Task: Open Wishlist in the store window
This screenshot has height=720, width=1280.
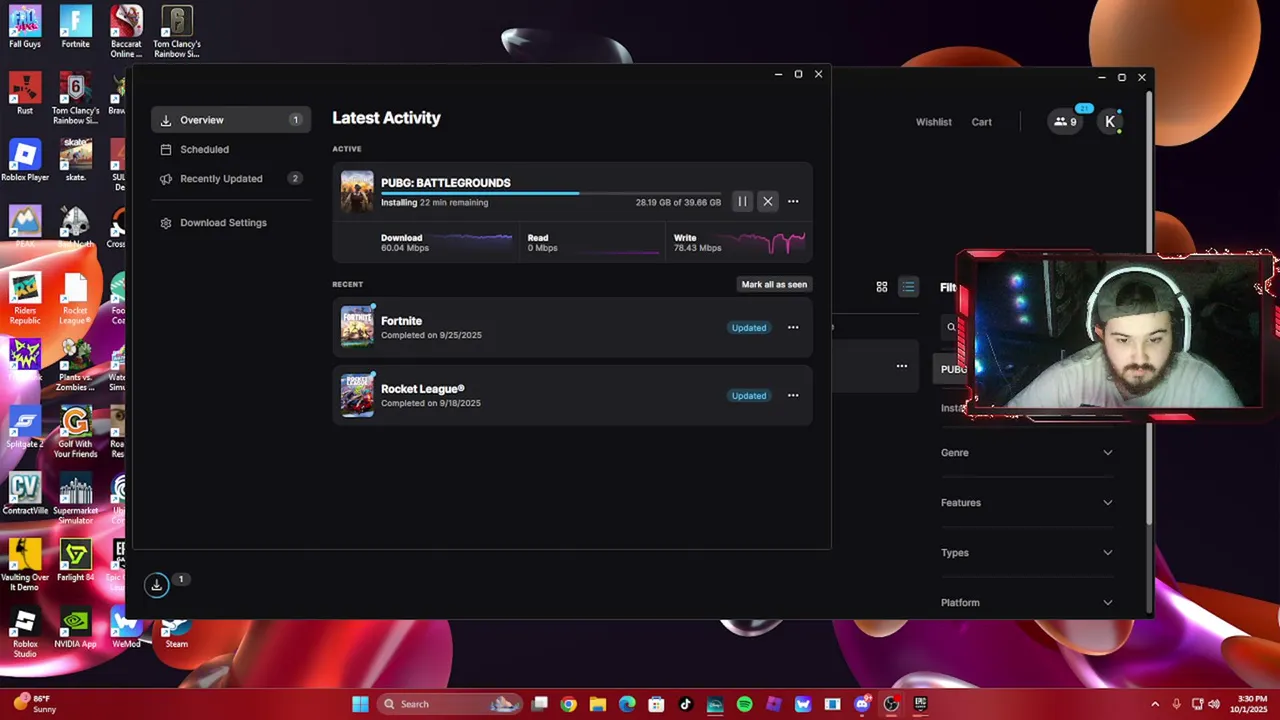Action: 934,122
